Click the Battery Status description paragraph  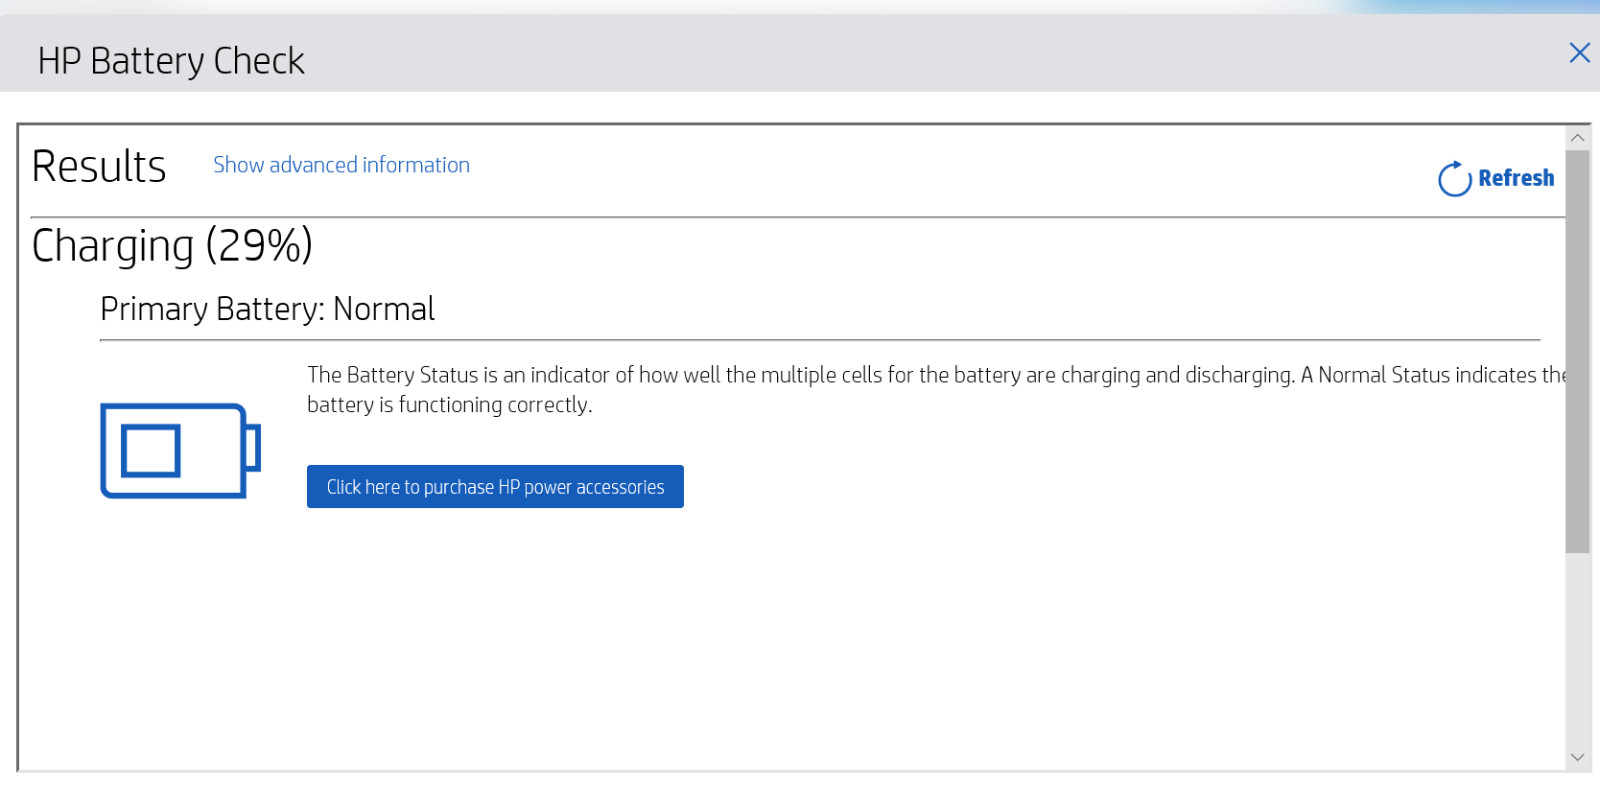936,390
